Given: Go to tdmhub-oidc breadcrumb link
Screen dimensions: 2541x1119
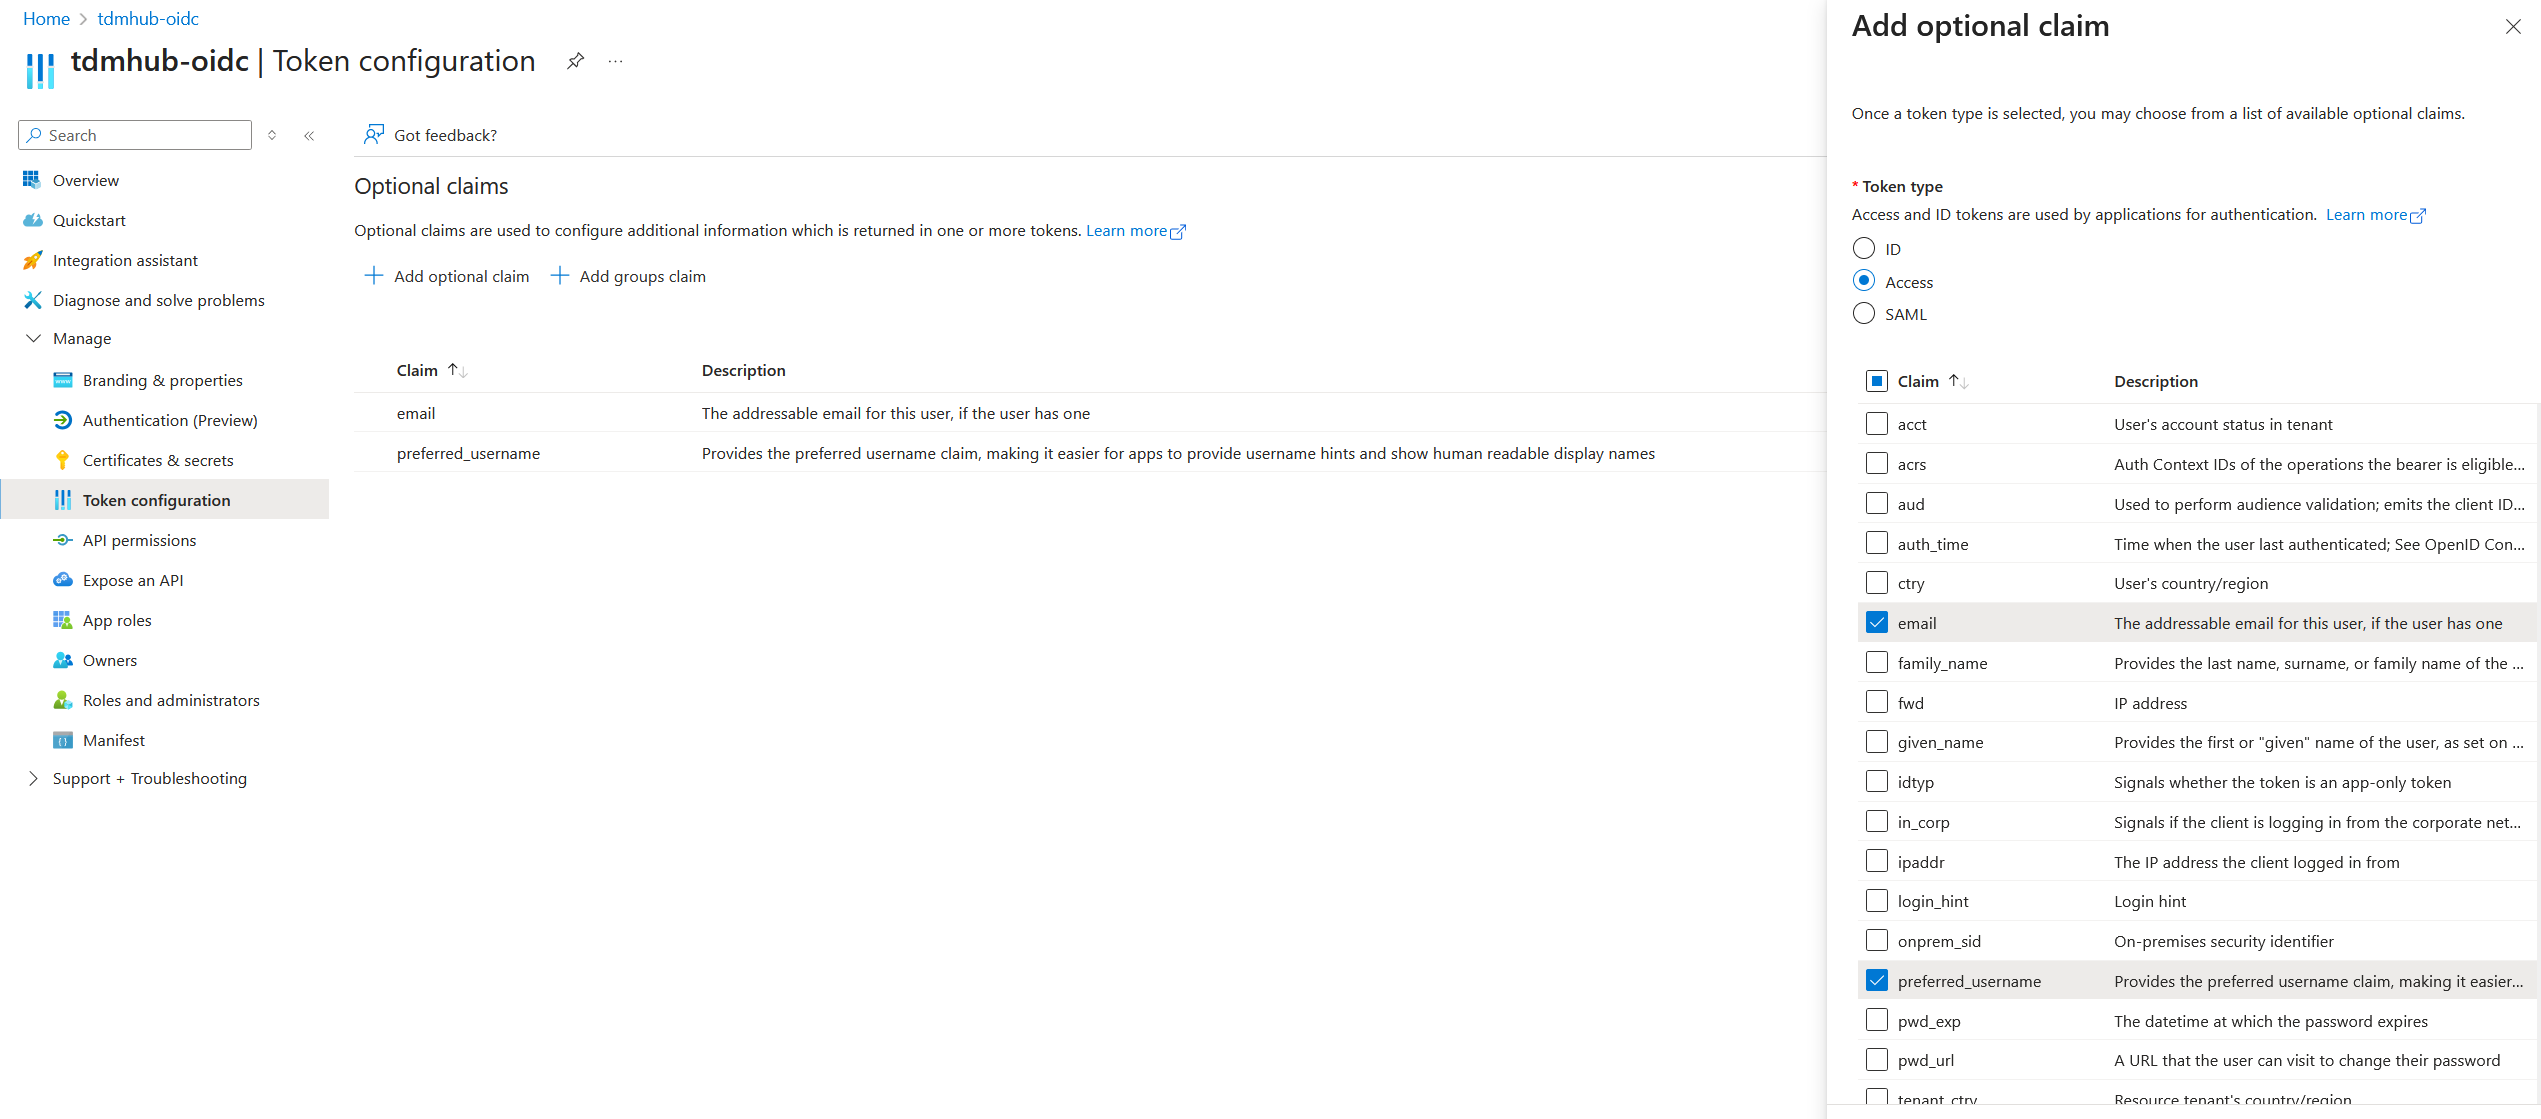Looking at the screenshot, I should 148,18.
